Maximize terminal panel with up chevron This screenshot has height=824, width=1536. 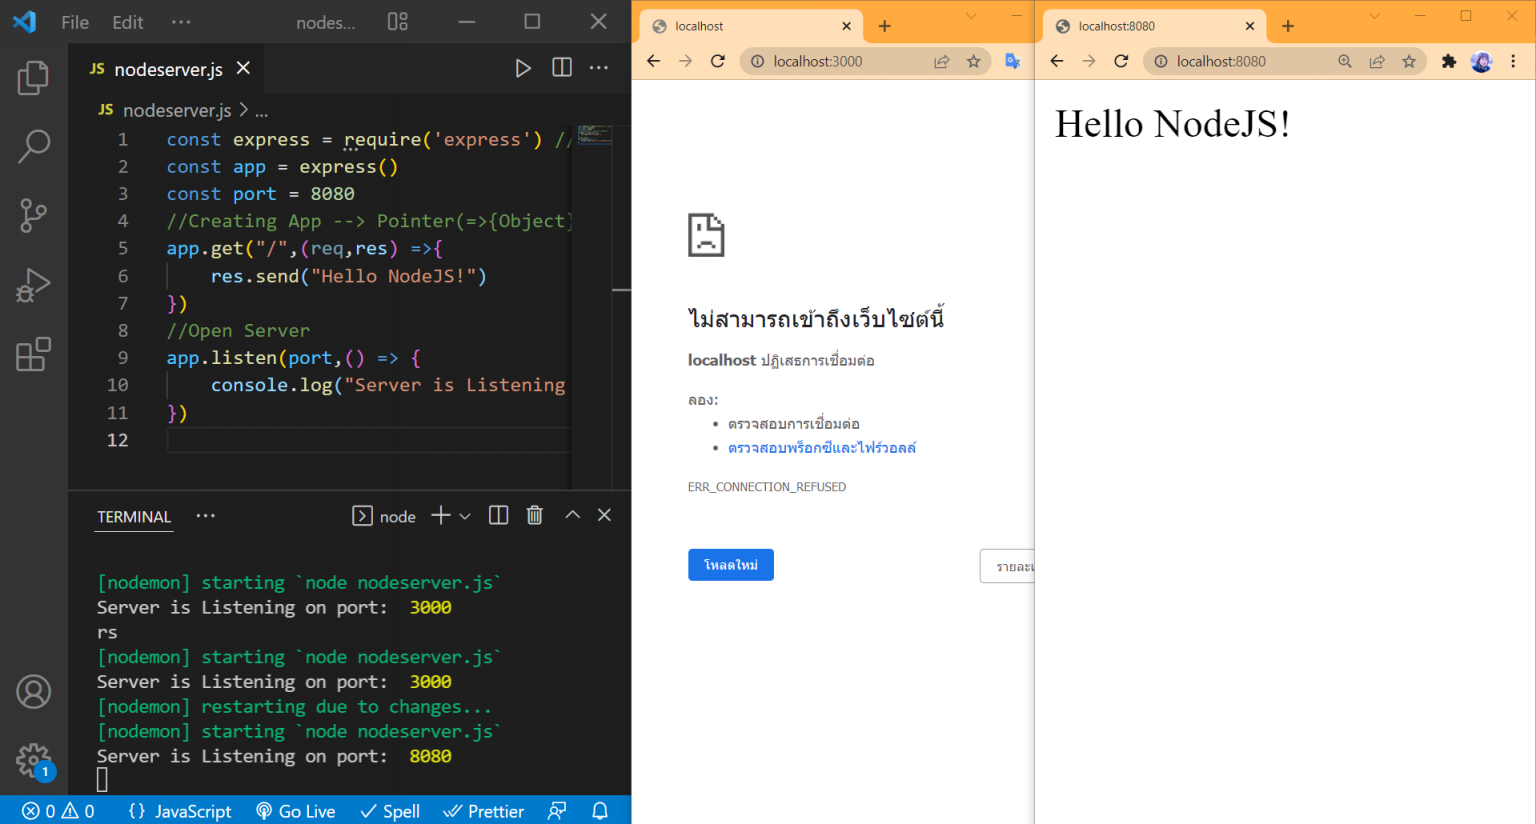tap(572, 515)
